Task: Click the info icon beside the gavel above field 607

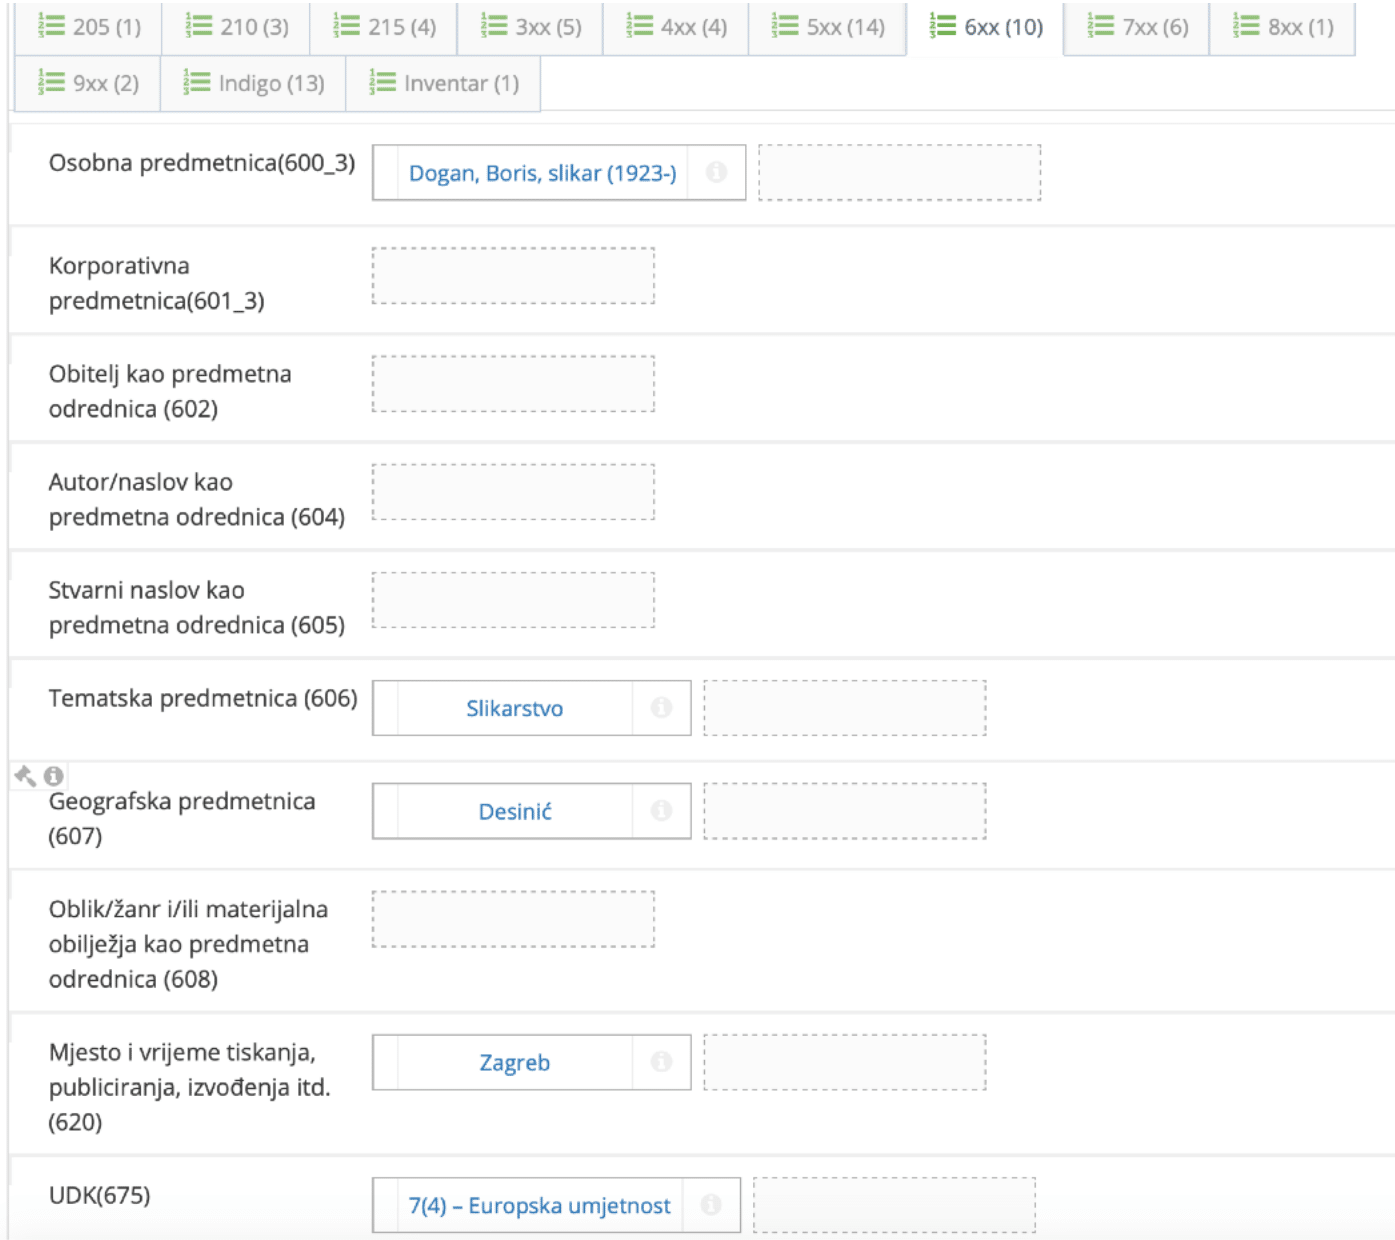Action: point(52,773)
